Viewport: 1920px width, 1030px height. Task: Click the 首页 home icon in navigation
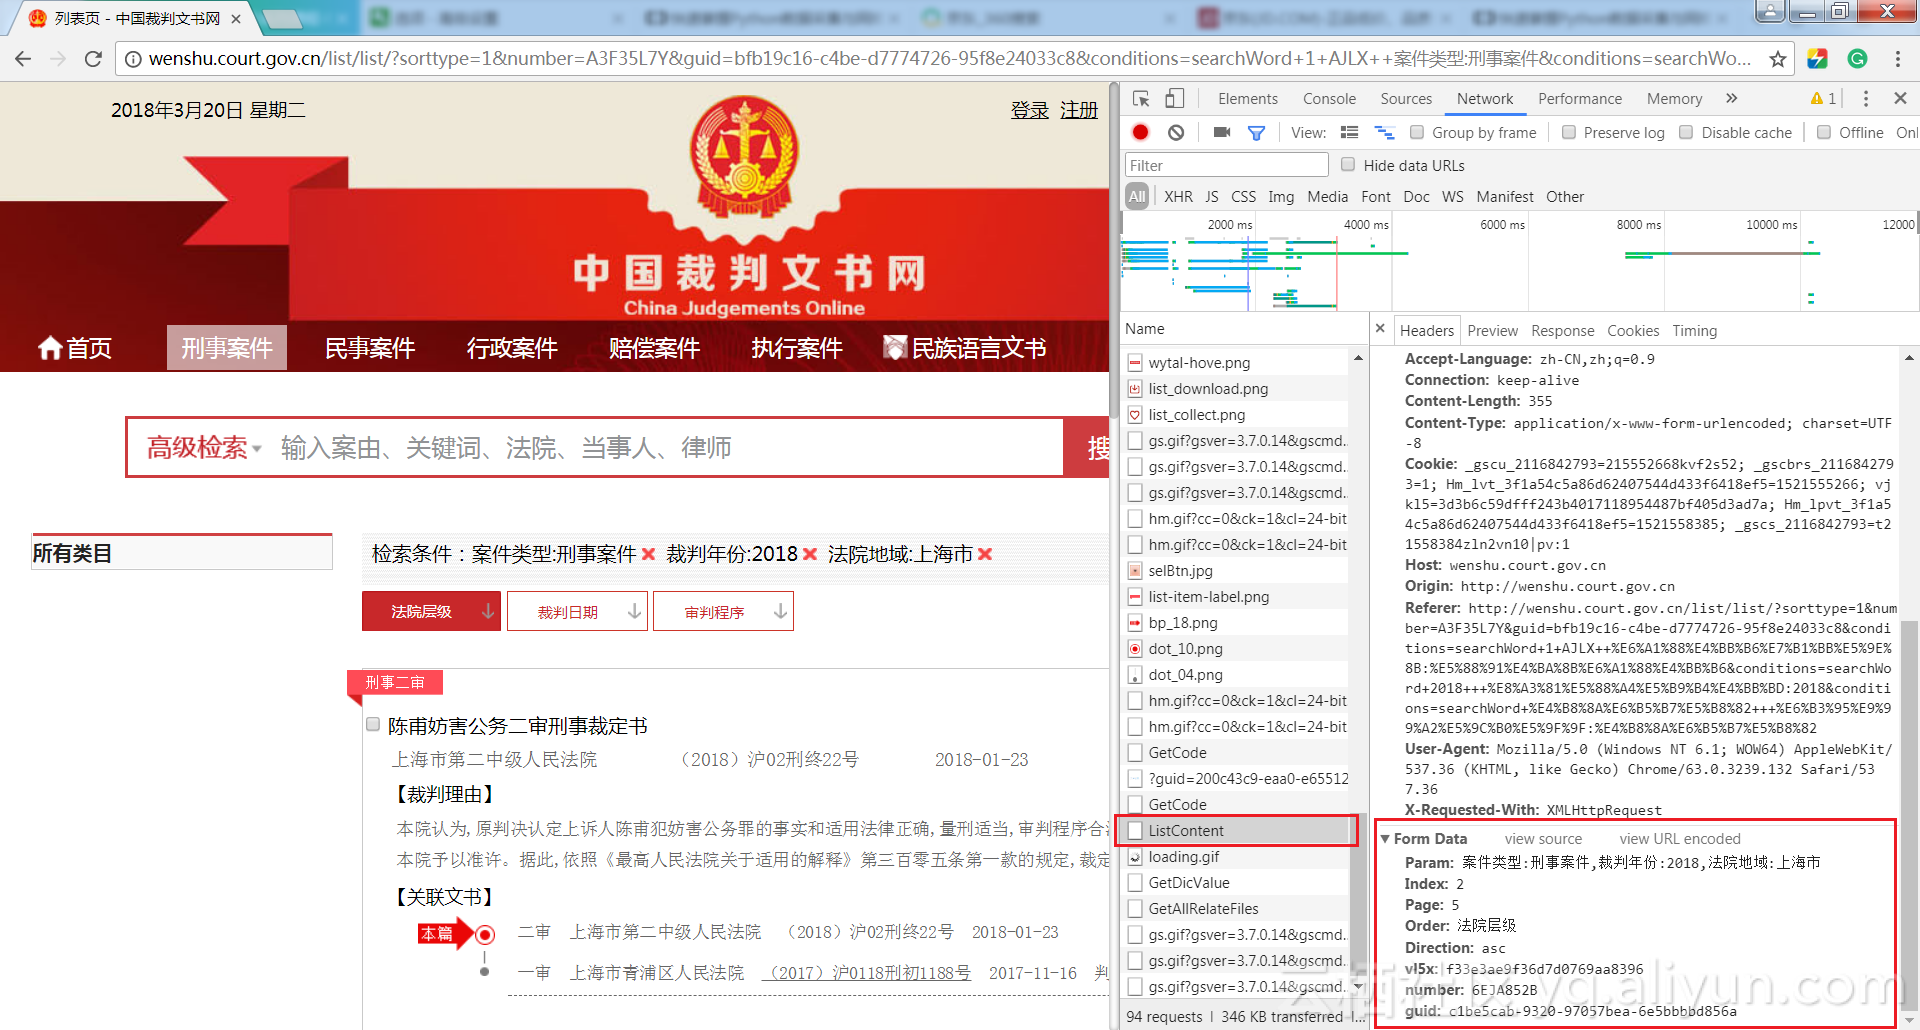pyautogui.click(x=50, y=348)
